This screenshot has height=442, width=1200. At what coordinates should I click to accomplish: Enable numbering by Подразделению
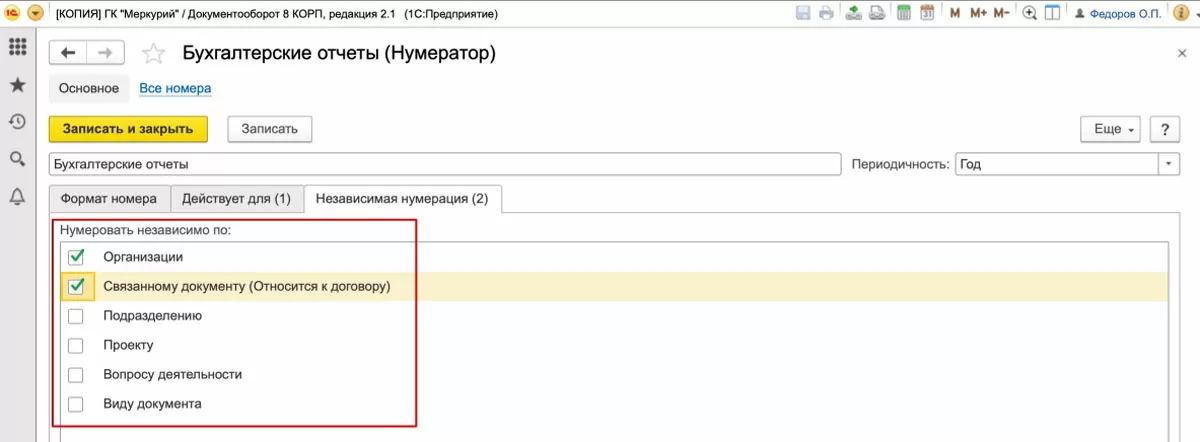(x=76, y=316)
